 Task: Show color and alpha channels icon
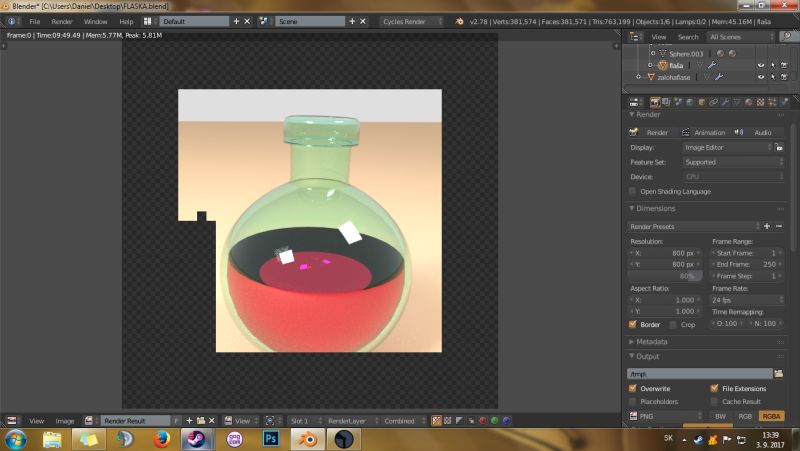[436, 421]
